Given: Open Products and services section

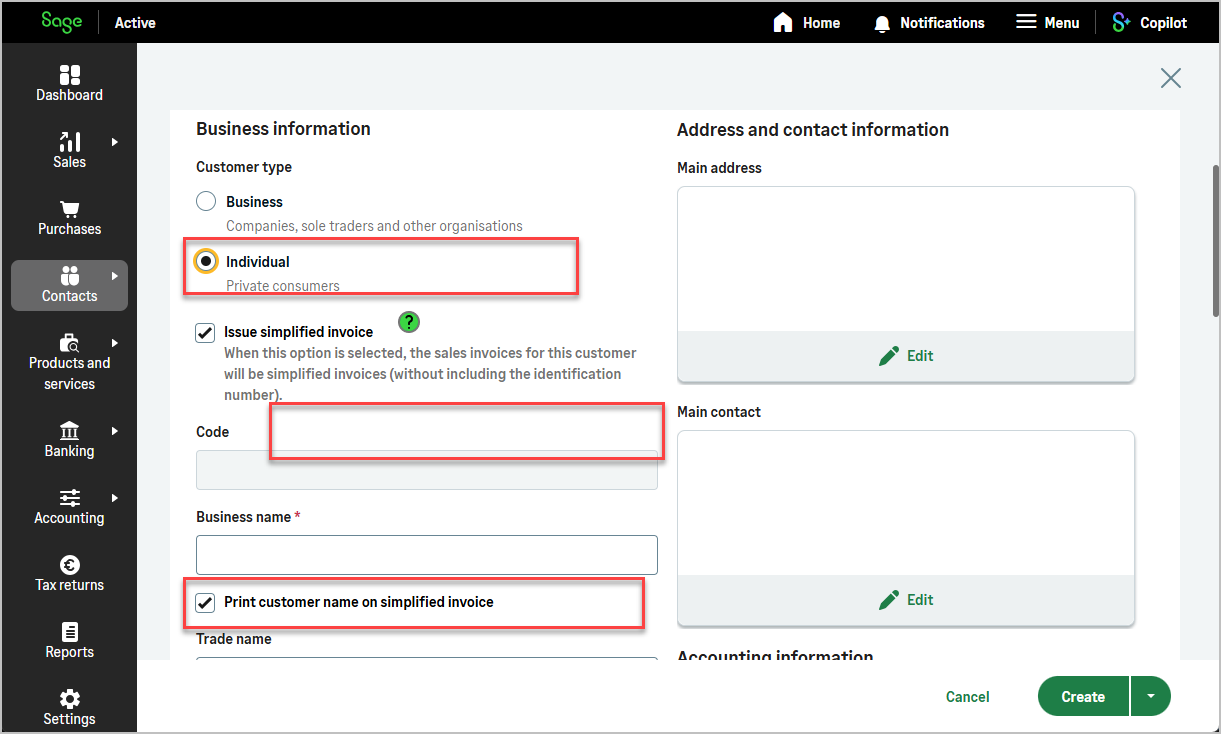Looking at the screenshot, I should click(x=69, y=363).
